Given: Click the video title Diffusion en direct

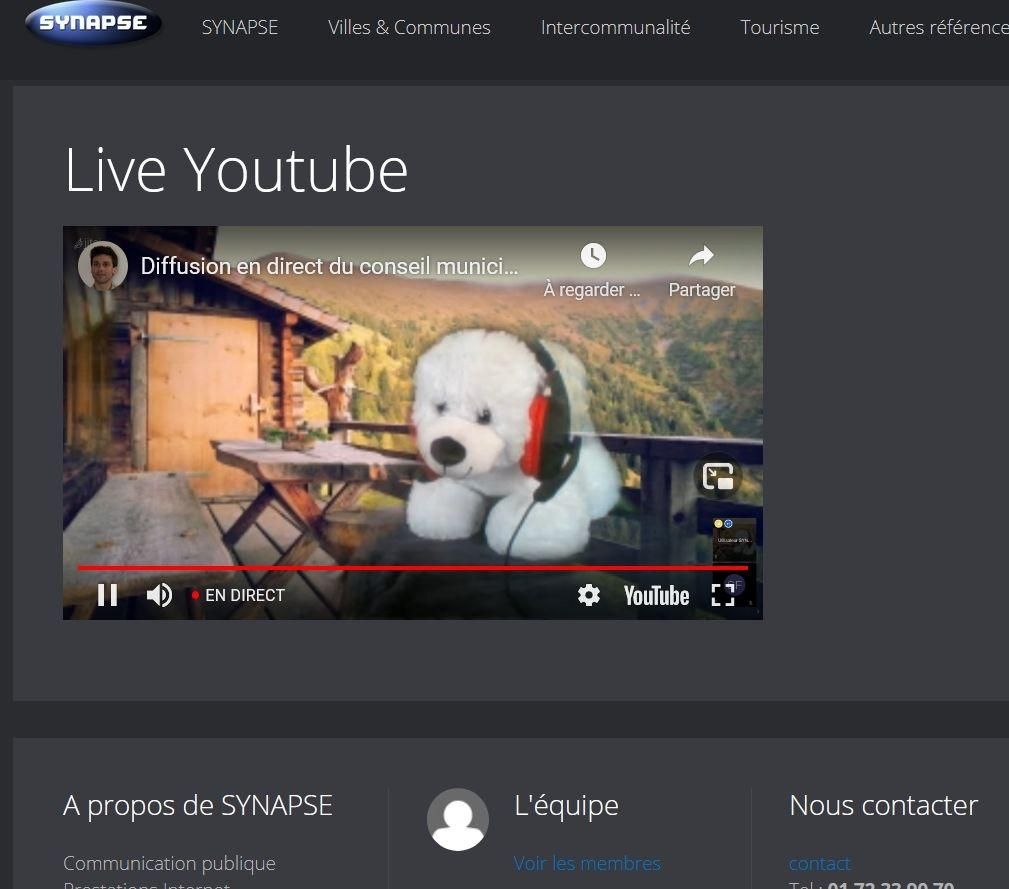Looking at the screenshot, I should coord(330,266).
